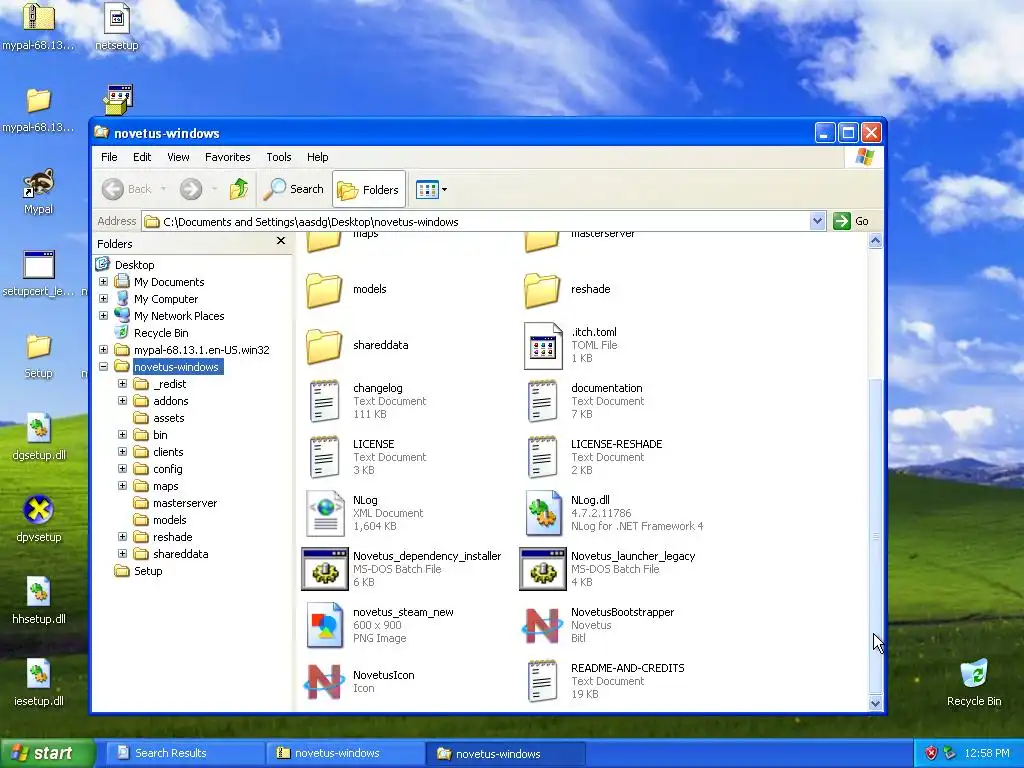This screenshot has height=768, width=1024.
Task: Select the changelog text document icon
Action: tap(324, 401)
